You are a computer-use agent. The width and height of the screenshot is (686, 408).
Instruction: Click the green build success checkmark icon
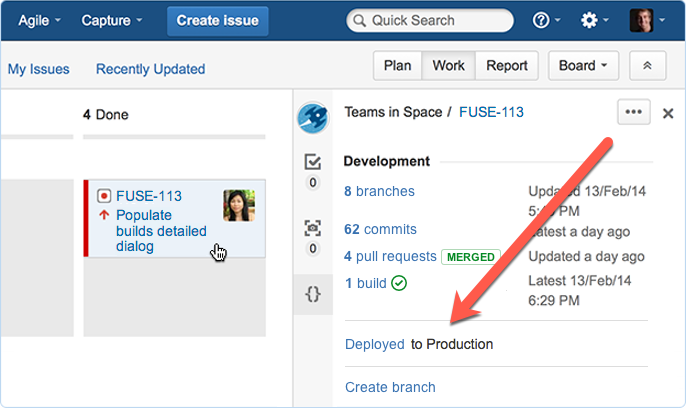click(399, 283)
